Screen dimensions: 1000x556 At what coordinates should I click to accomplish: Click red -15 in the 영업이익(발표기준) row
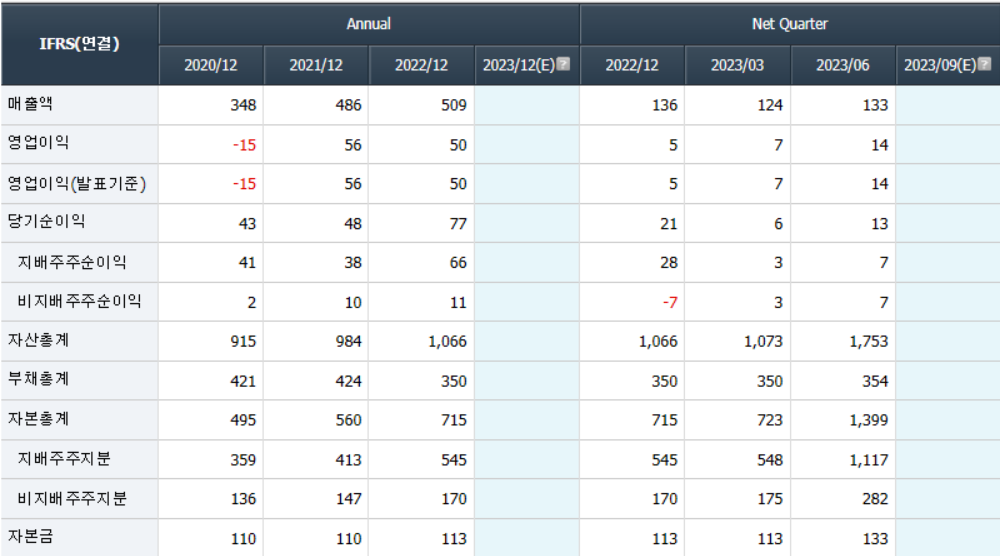[x=244, y=184]
